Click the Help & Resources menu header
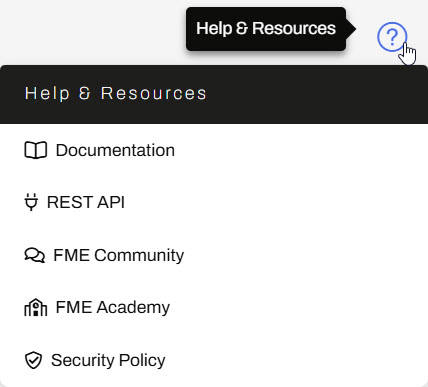 pos(214,94)
